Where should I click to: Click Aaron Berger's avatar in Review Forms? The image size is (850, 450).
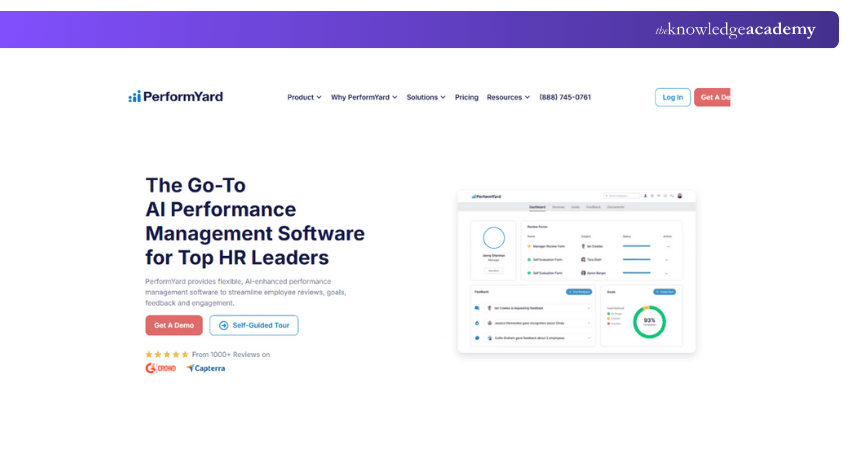pyautogui.click(x=583, y=273)
